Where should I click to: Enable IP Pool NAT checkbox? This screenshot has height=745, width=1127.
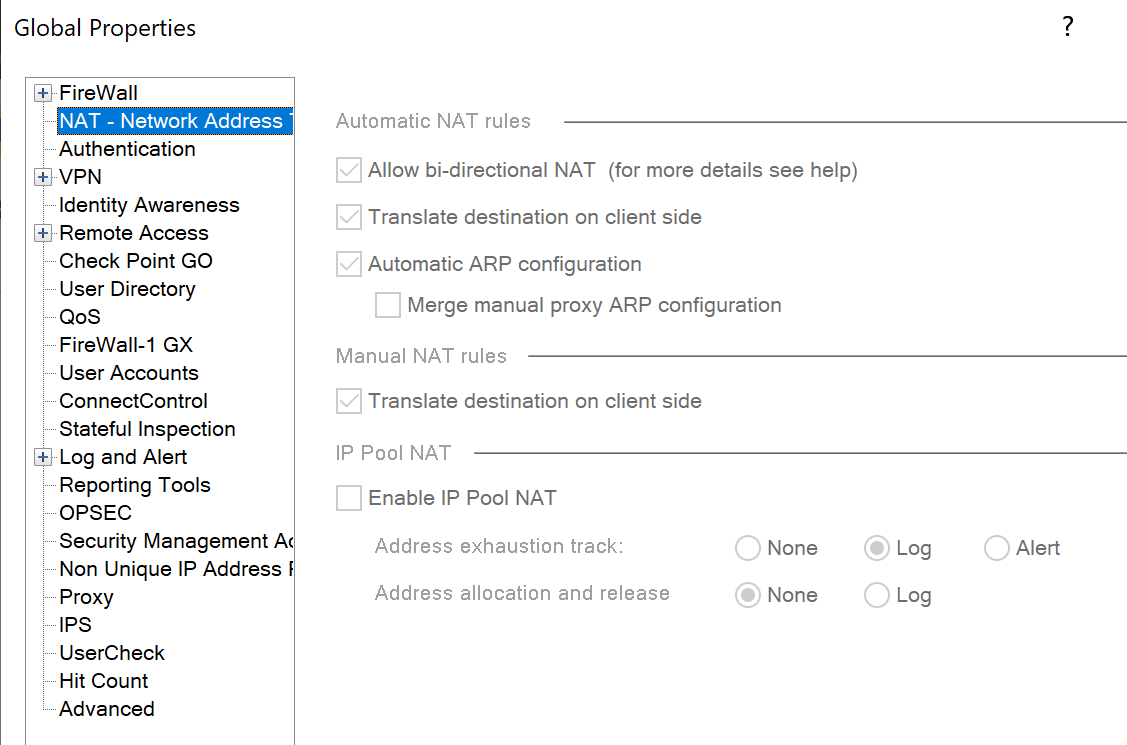tap(349, 498)
